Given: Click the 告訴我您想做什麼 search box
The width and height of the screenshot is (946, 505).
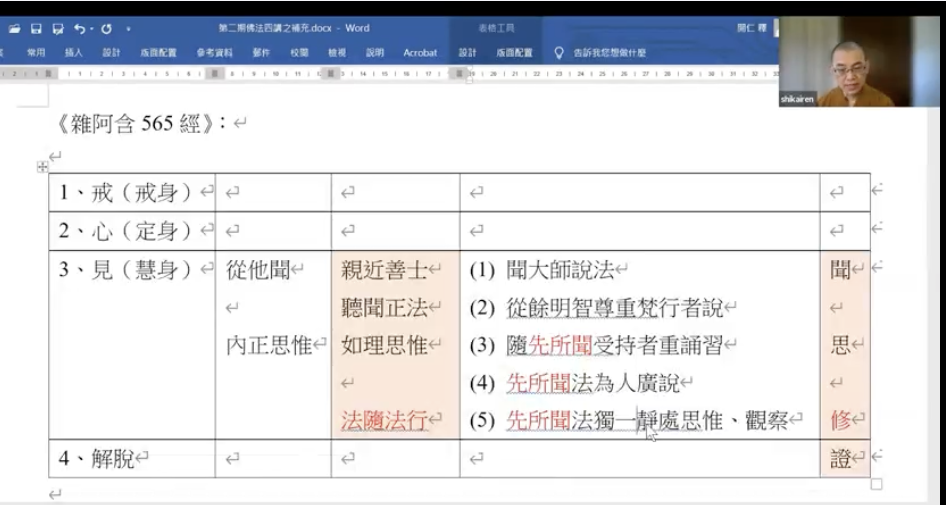Looking at the screenshot, I should (x=613, y=52).
